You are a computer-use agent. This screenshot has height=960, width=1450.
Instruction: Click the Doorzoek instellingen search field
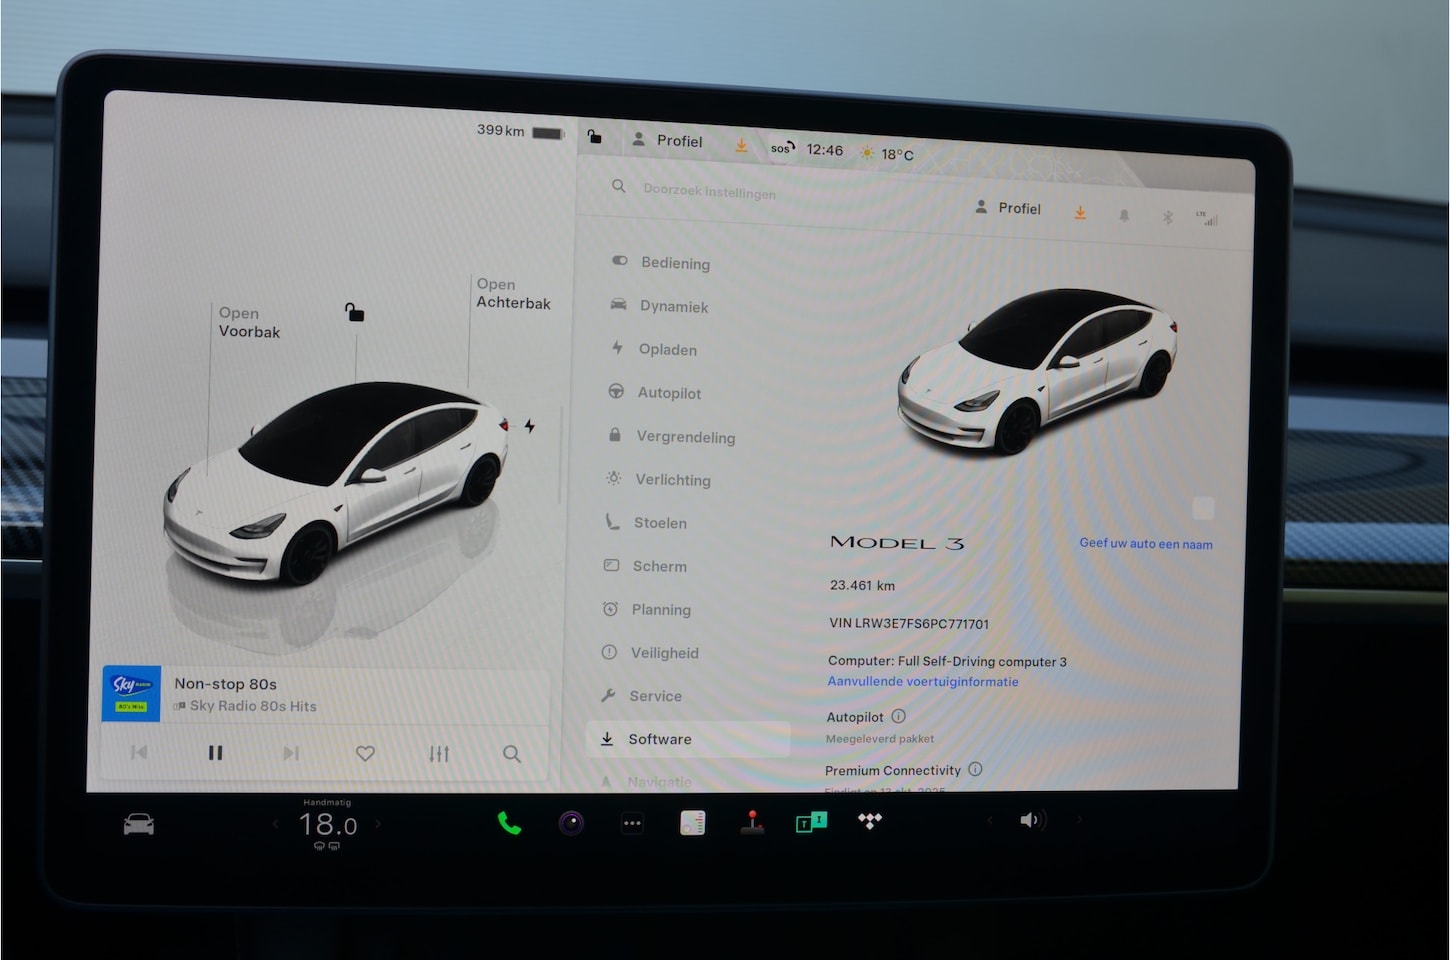[x=709, y=191]
